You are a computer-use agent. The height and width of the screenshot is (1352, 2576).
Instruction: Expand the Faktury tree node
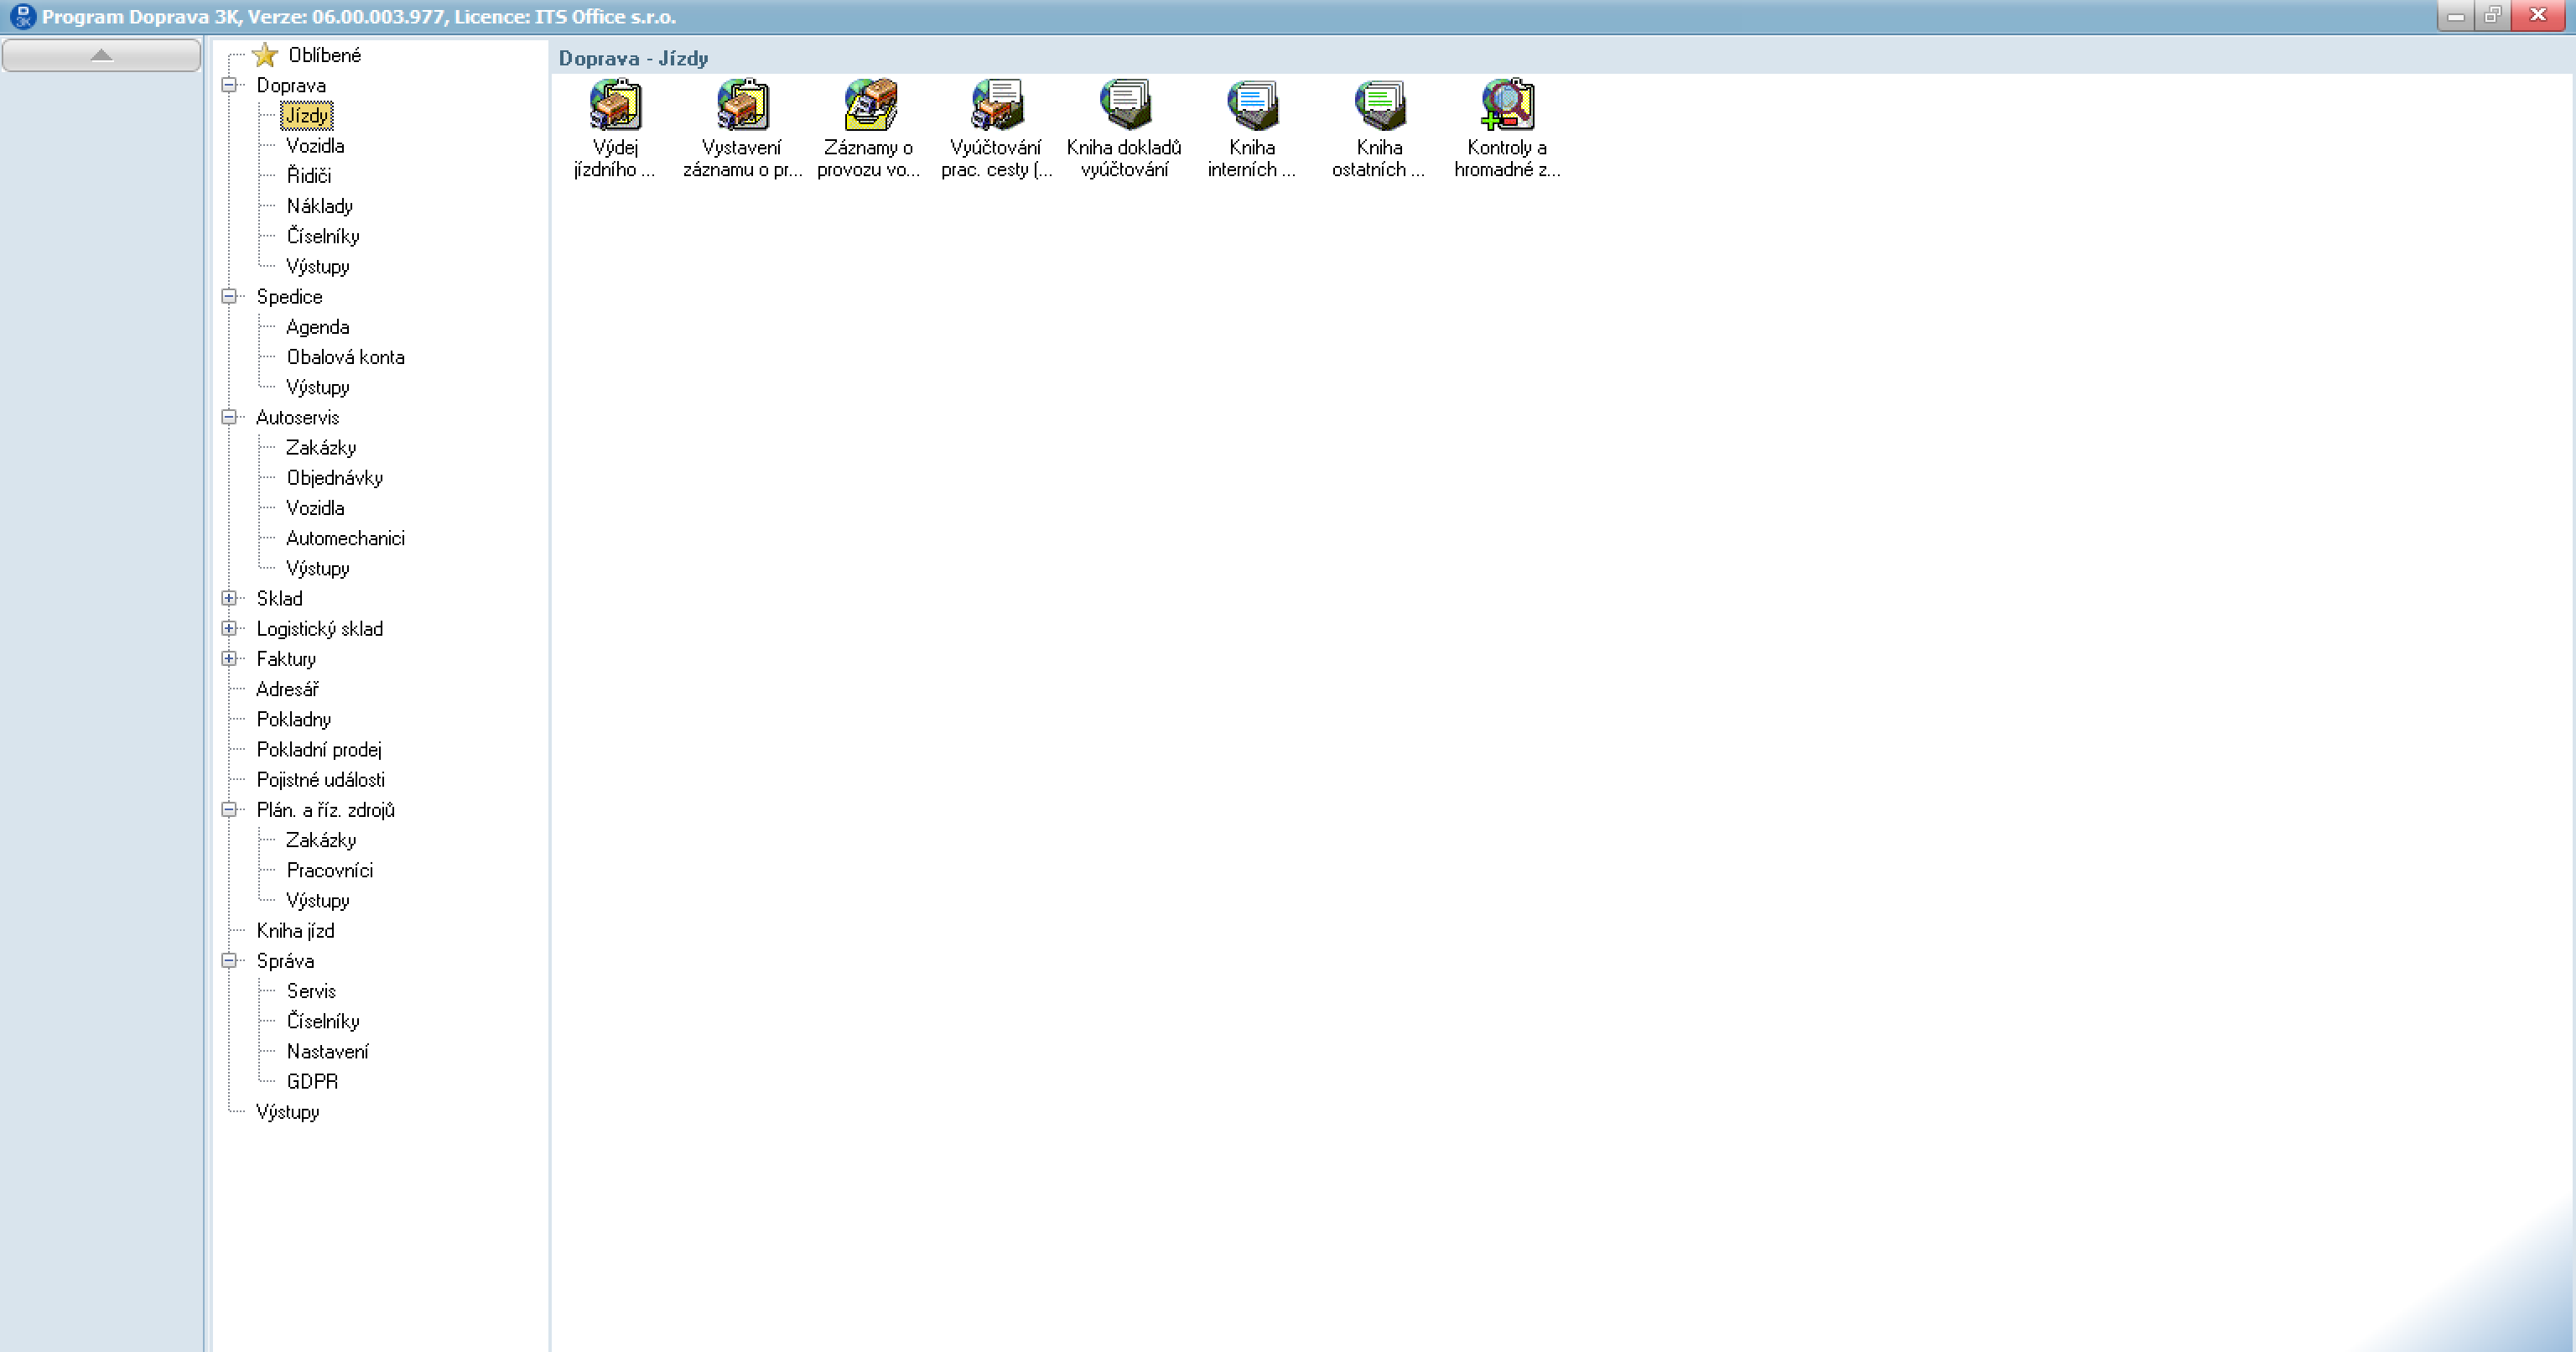(229, 658)
